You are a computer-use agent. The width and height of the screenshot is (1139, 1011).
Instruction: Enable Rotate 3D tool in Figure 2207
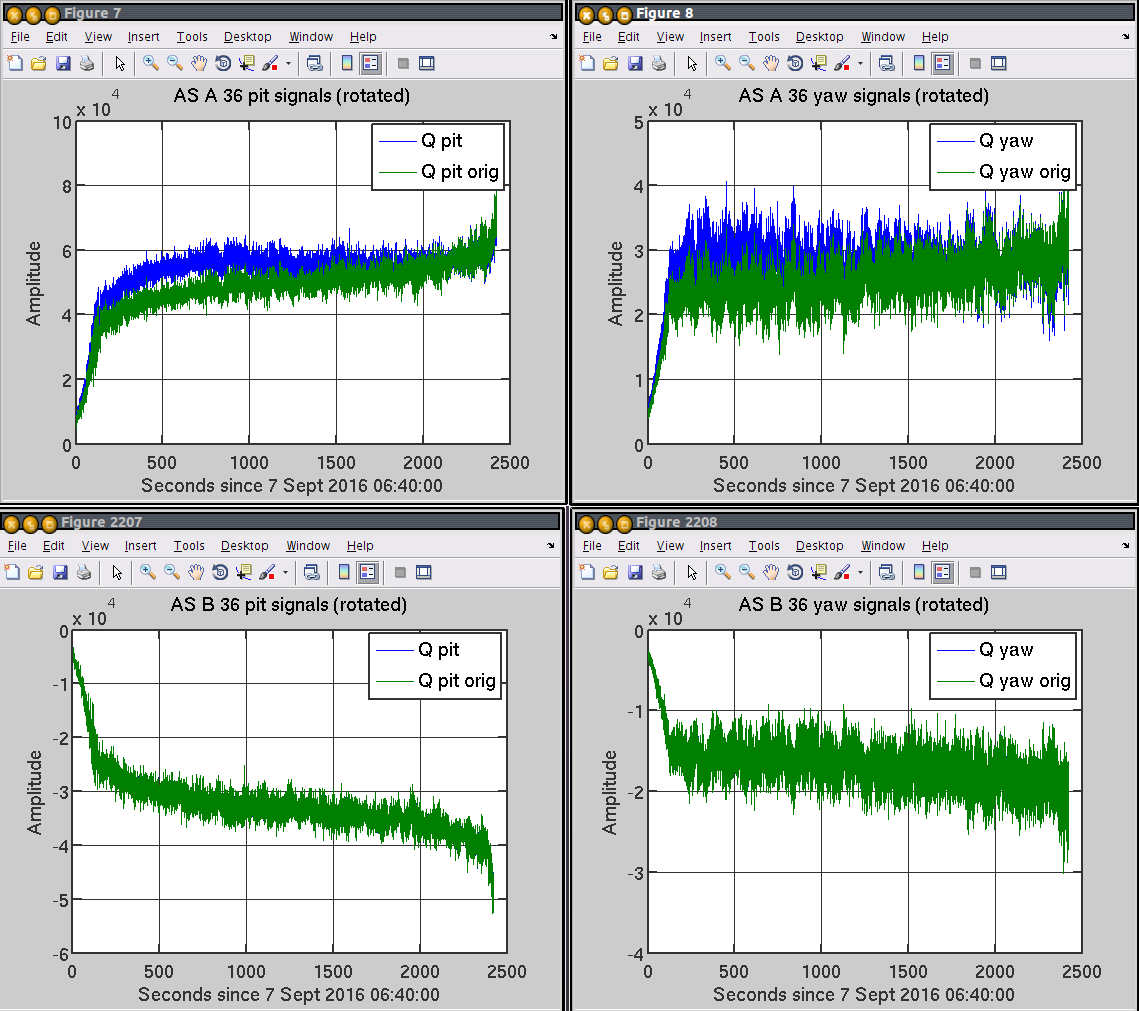(x=219, y=573)
